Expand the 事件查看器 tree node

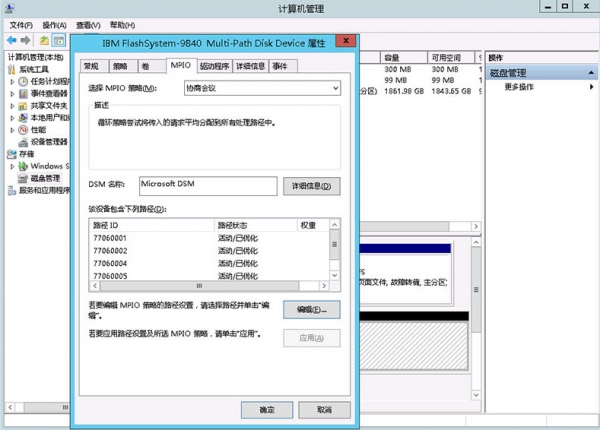click(x=12, y=94)
